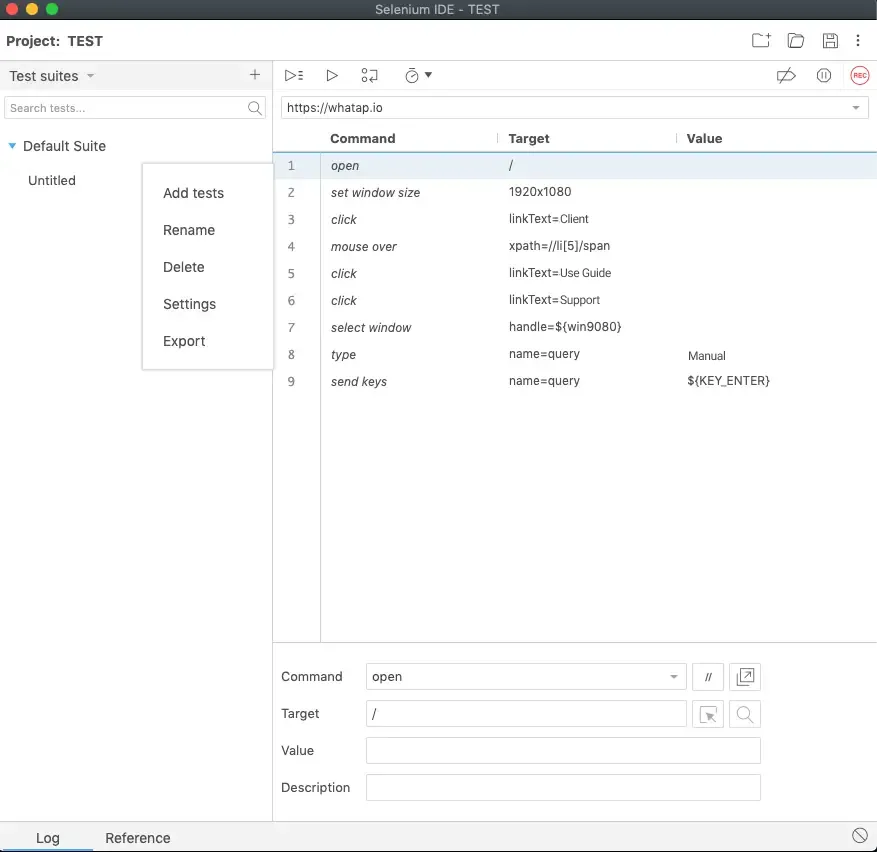Toggle pause on exceptions icon

(x=823, y=75)
